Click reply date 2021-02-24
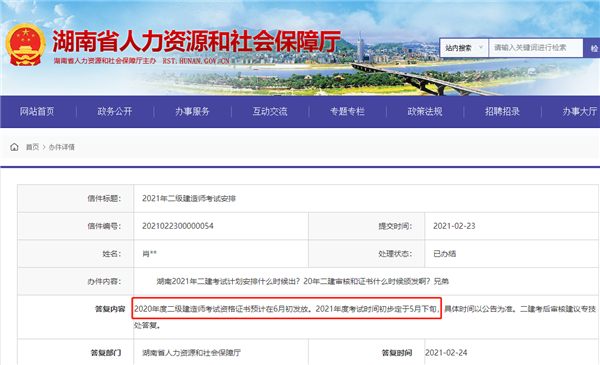 (x=446, y=353)
